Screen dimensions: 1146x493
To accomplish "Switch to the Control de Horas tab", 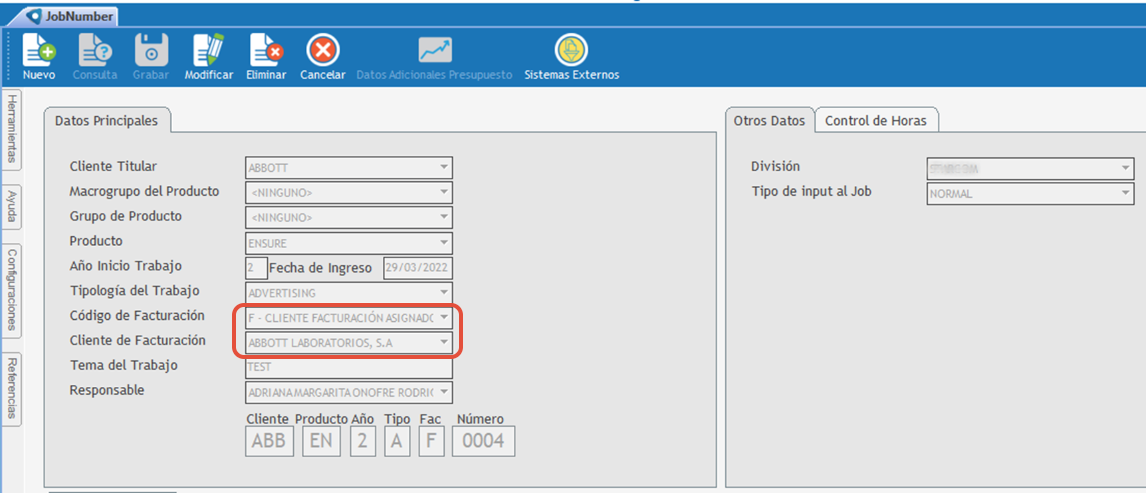I will 876,121.
